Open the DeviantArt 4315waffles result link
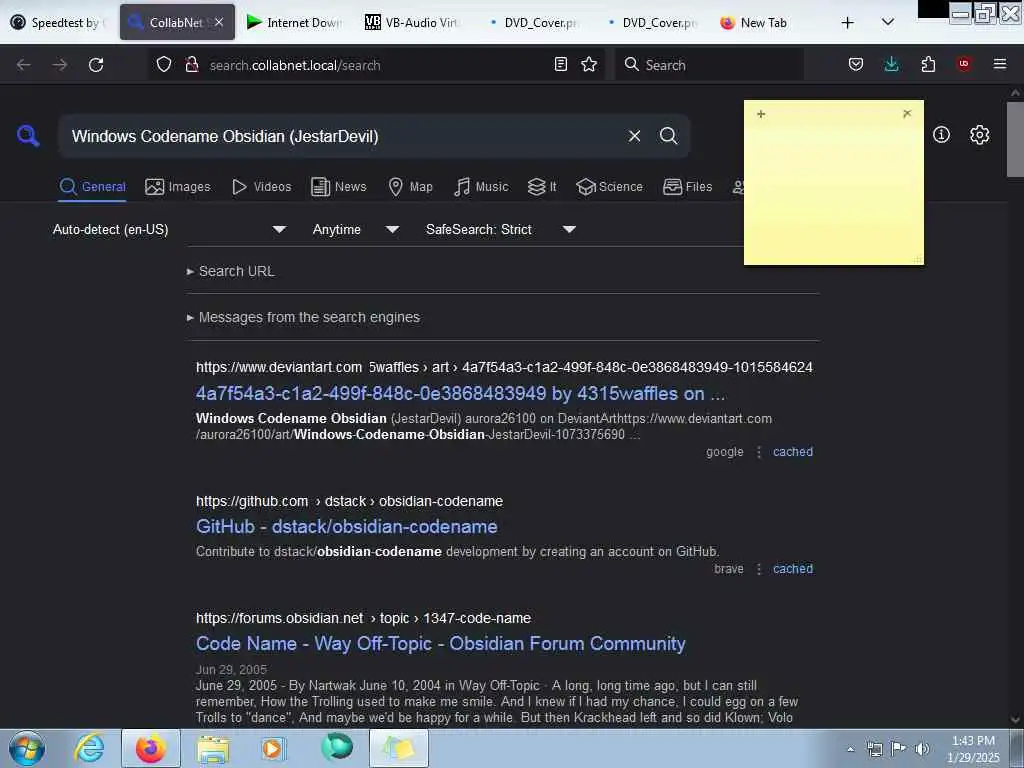Screen dimensions: 1024x768 click(x=460, y=394)
